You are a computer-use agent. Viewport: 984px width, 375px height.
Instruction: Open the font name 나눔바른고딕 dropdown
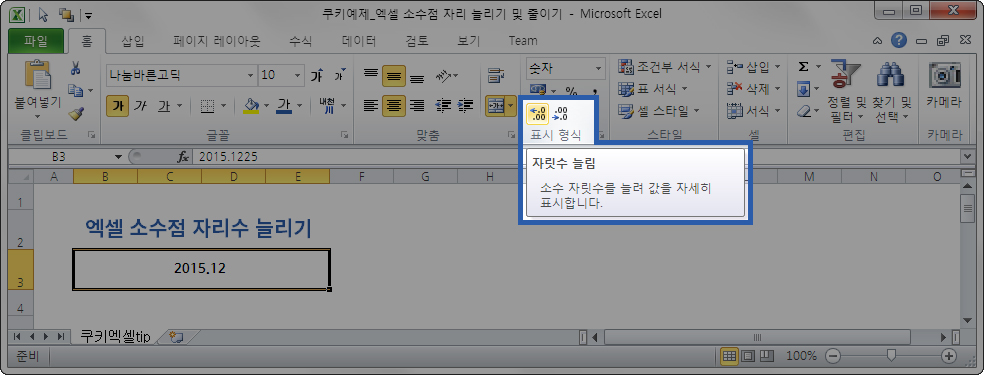click(251, 75)
